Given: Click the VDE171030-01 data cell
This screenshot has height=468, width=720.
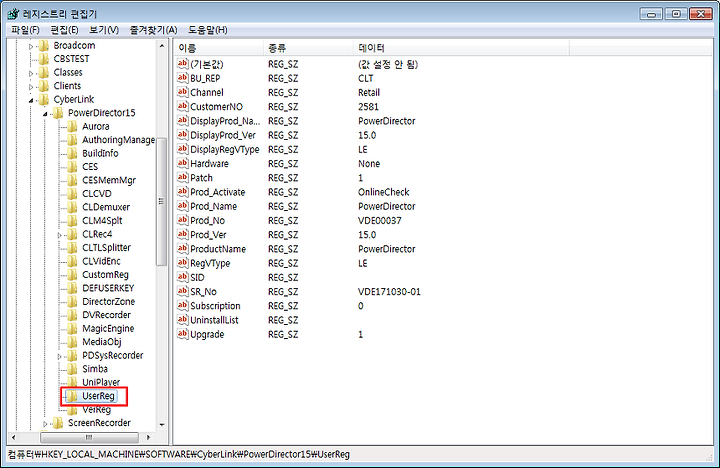Looking at the screenshot, I should 389,292.
